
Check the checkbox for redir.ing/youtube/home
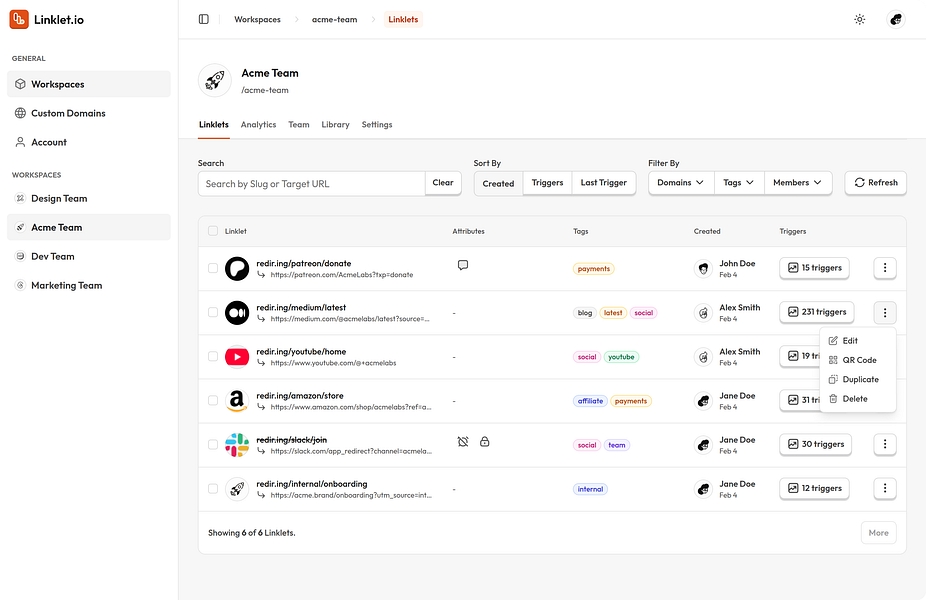pos(213,356)
